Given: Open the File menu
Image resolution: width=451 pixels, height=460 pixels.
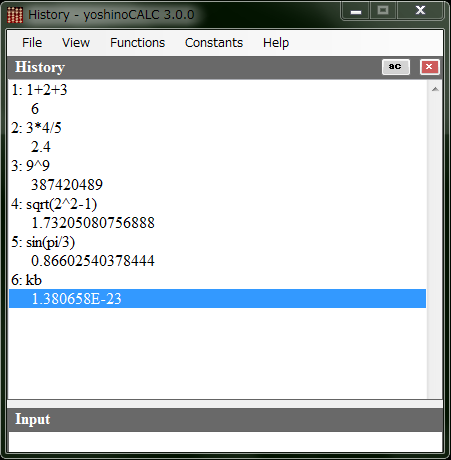Looking at the screenshot, I should 32,43.
